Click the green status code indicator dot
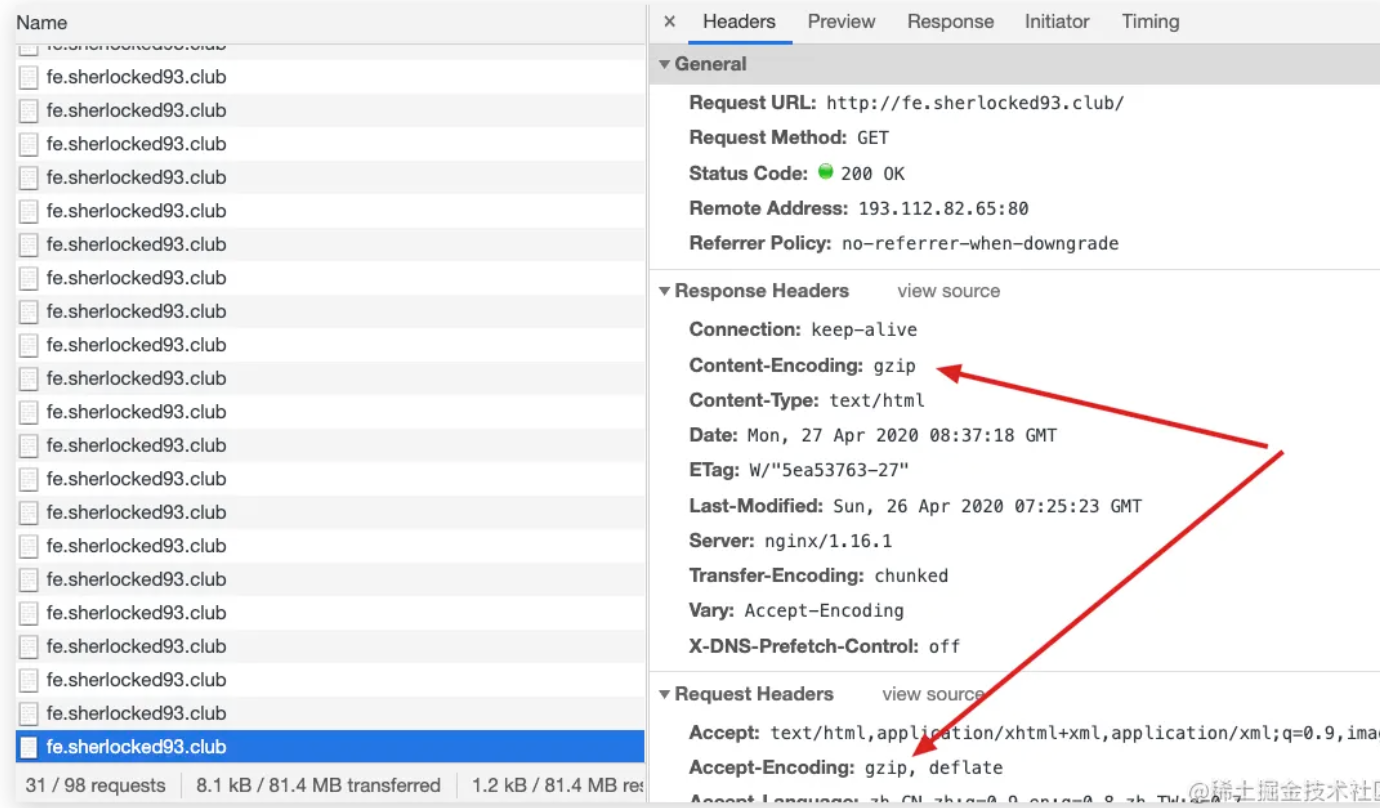The image size is (1380, 808). point(826,172)
